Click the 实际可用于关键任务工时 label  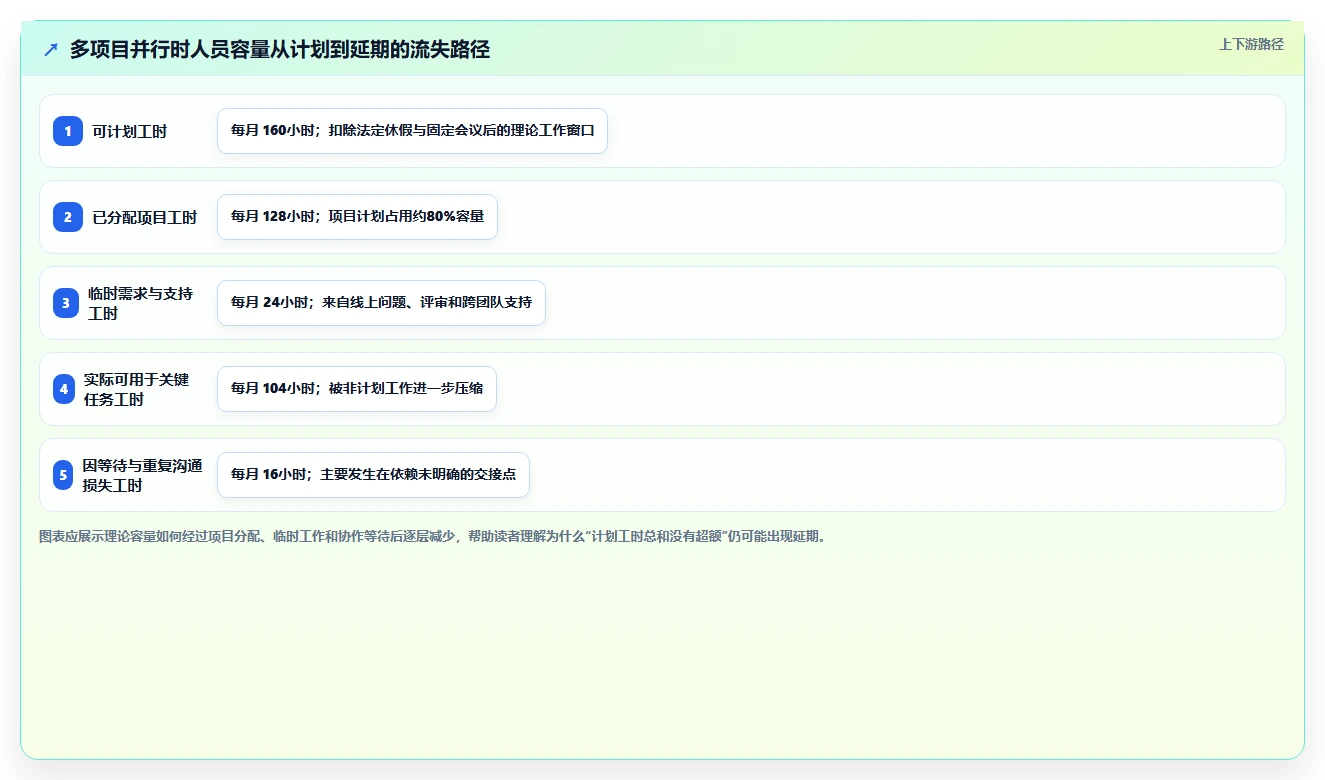(x=137, y=389)
